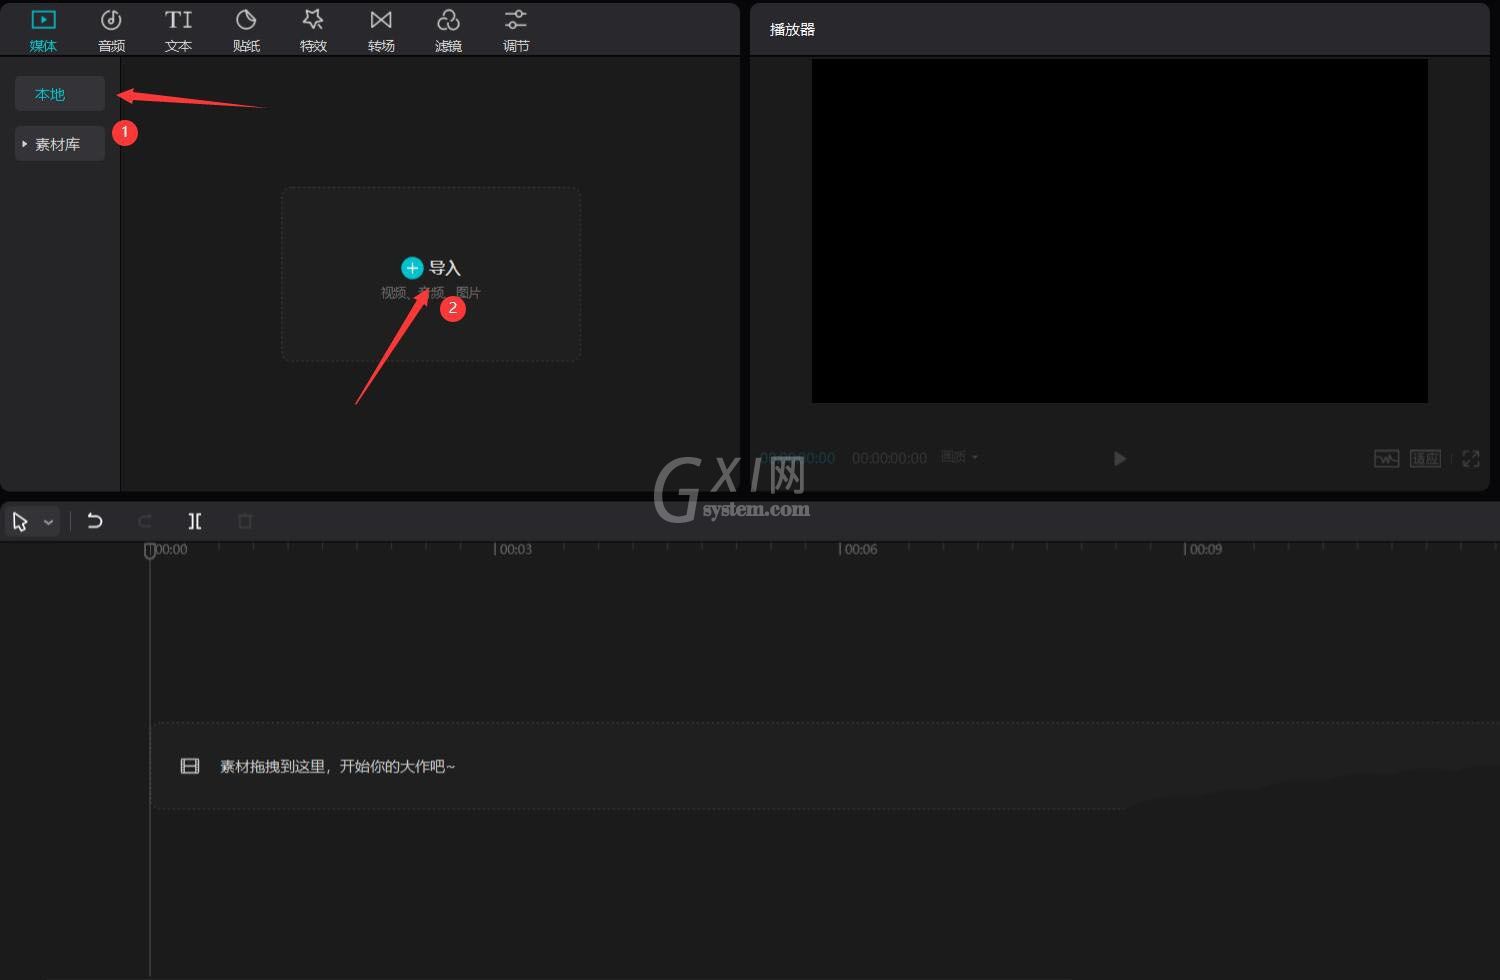Switch to the 音频 audio tab
Viewport: 1500px width, 980px height.
pos(111,31)
